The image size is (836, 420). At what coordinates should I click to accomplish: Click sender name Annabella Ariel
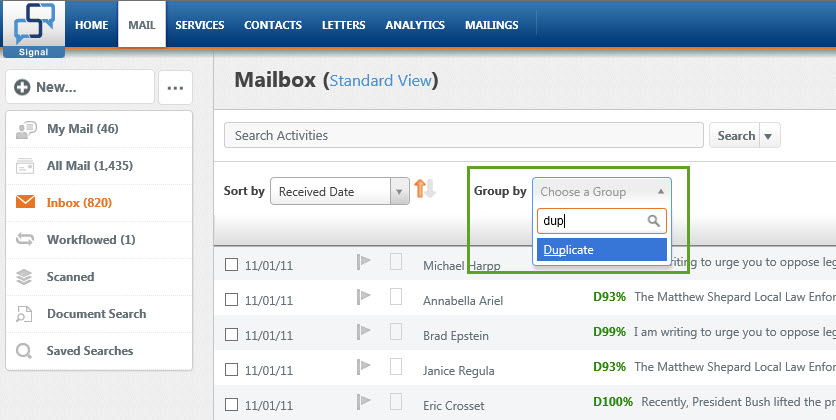[463, 301]
